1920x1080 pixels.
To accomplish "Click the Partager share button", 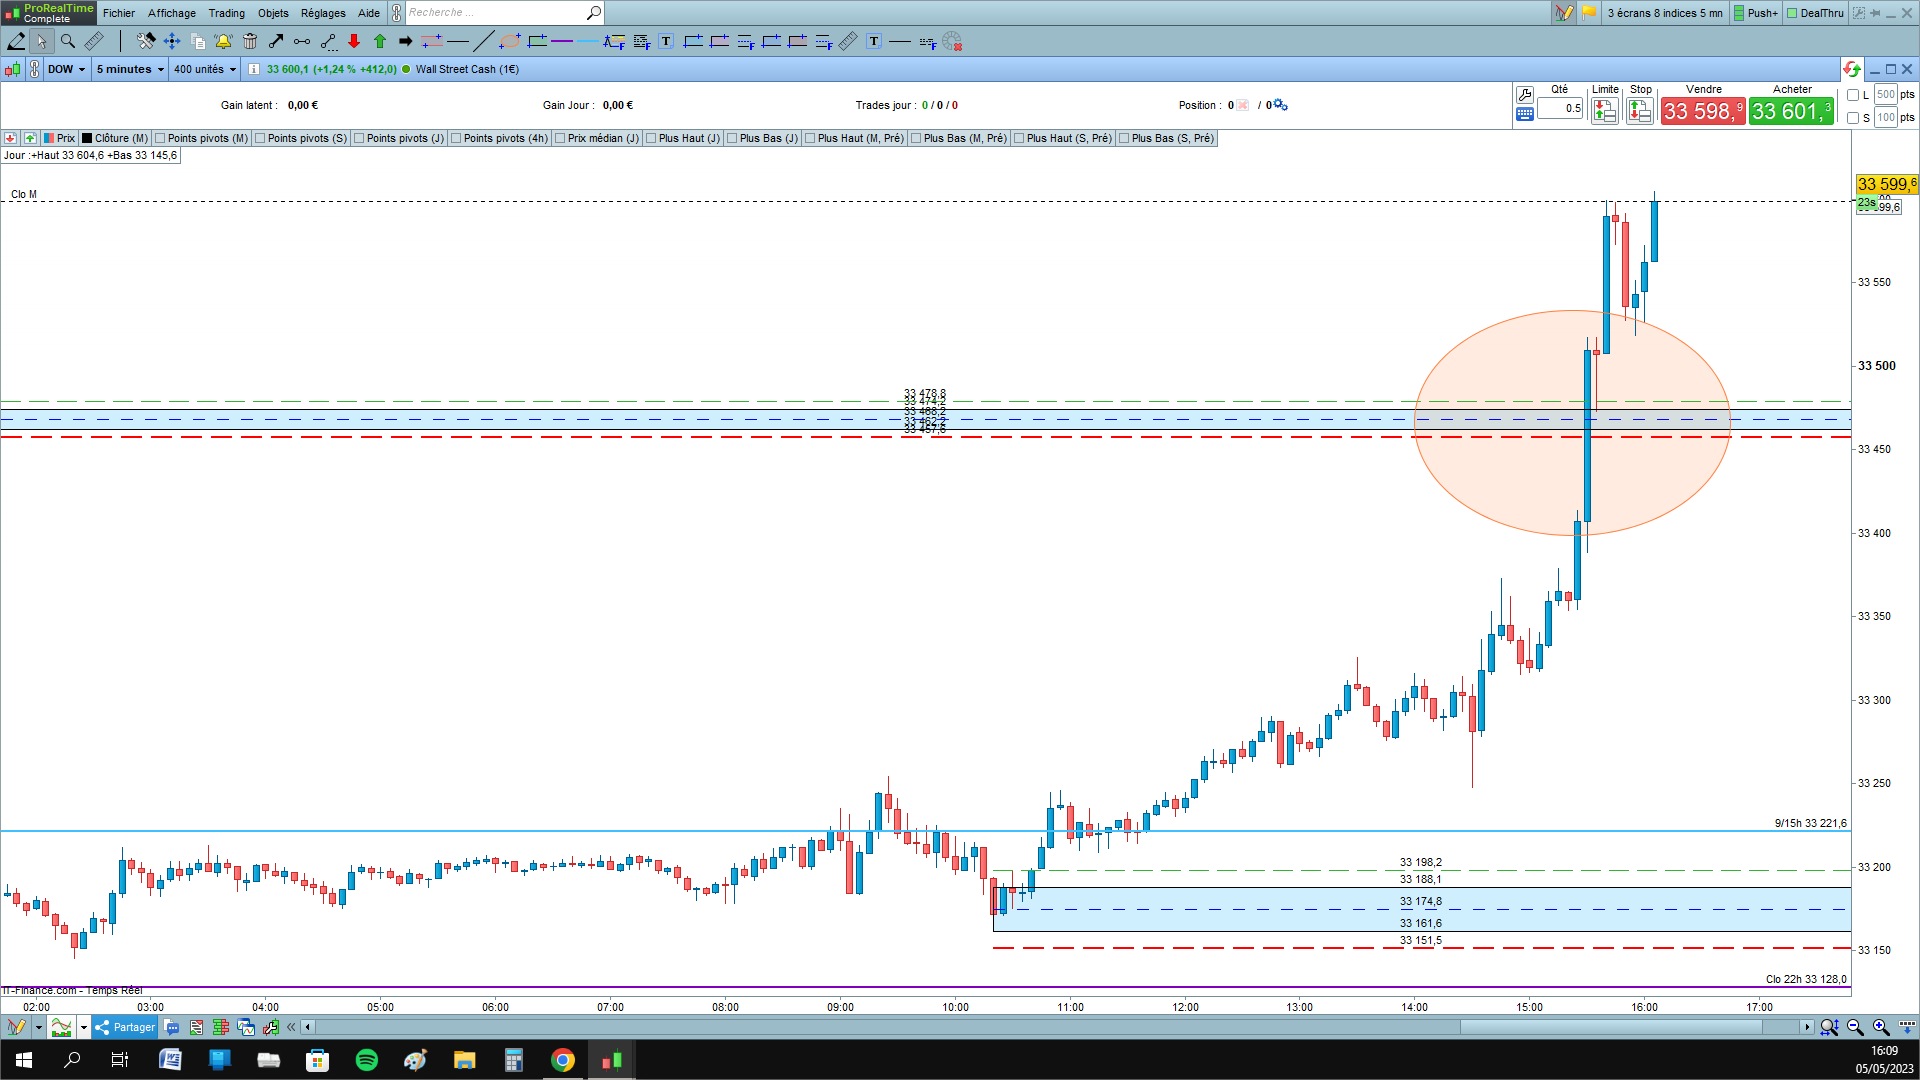I will (x=126, y=1027).
